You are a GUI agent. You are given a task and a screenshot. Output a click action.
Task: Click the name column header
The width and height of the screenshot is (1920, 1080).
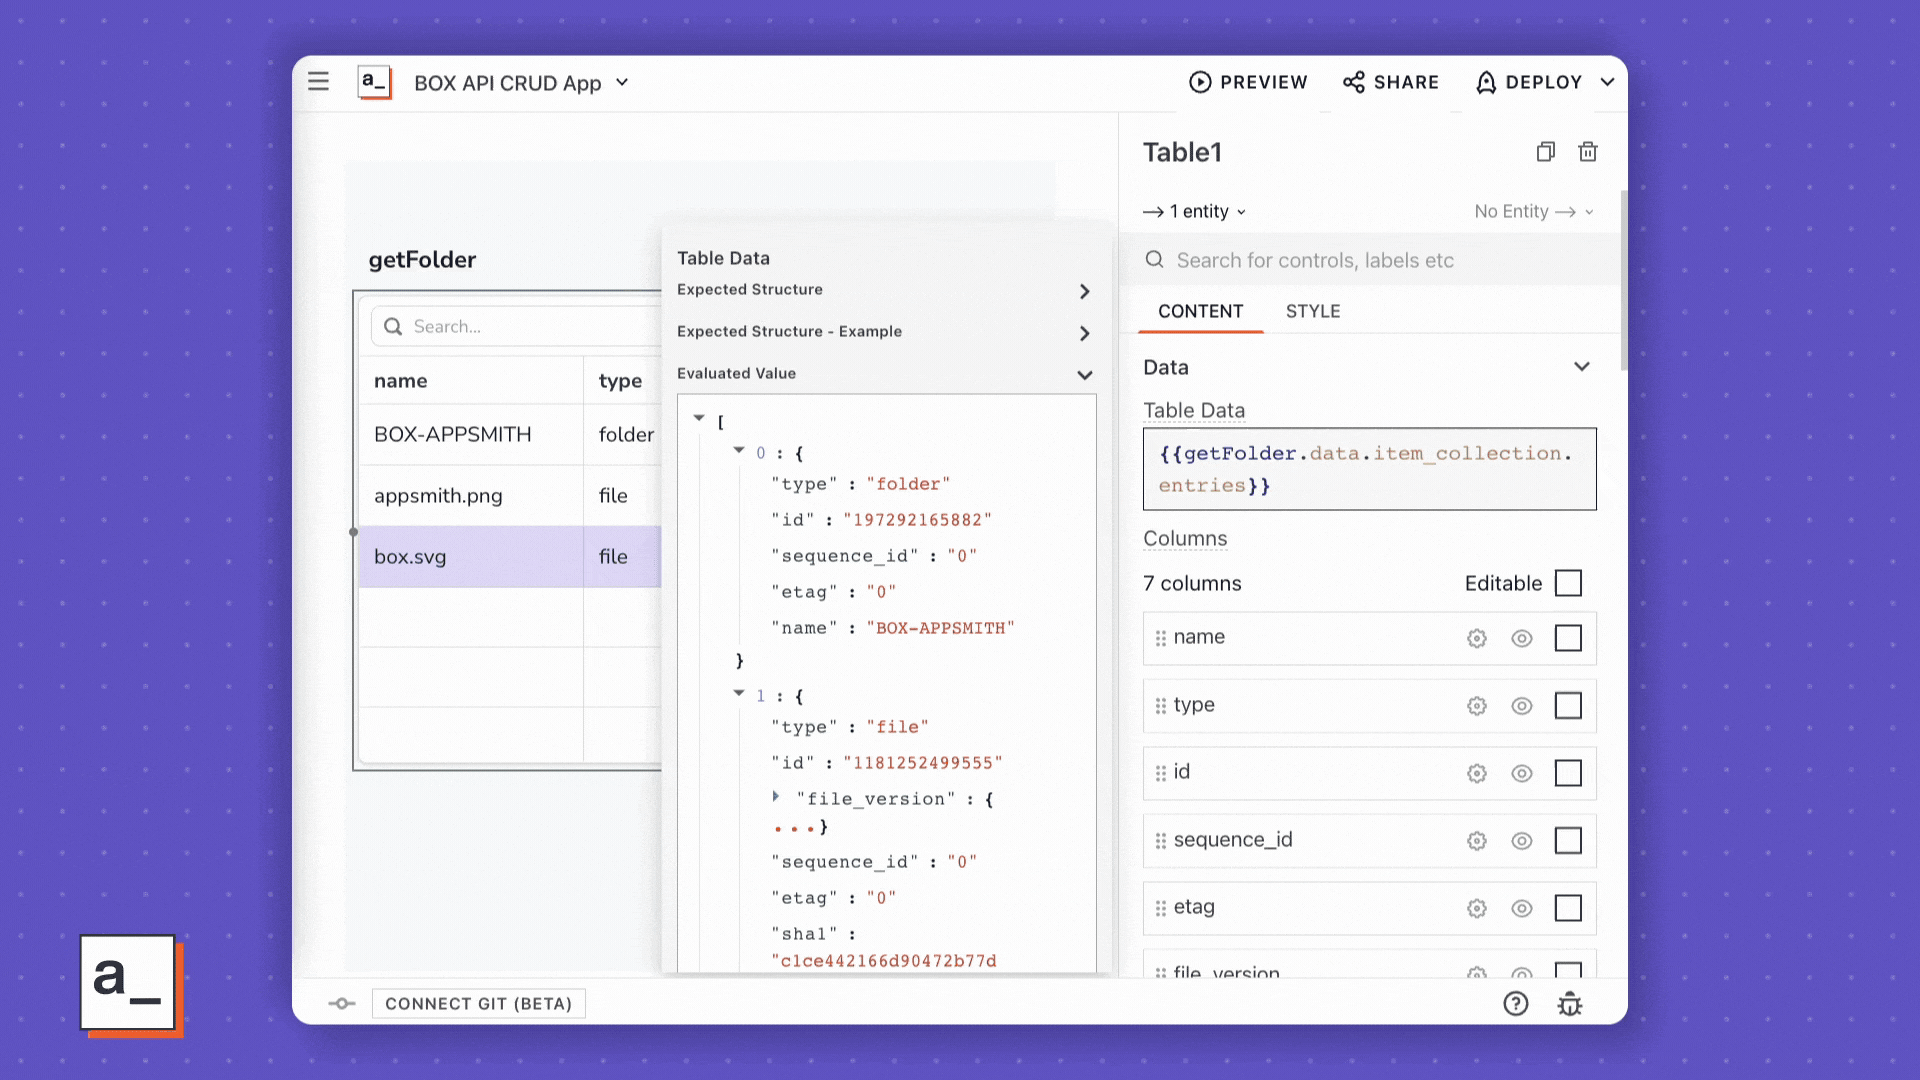point(471,381)
